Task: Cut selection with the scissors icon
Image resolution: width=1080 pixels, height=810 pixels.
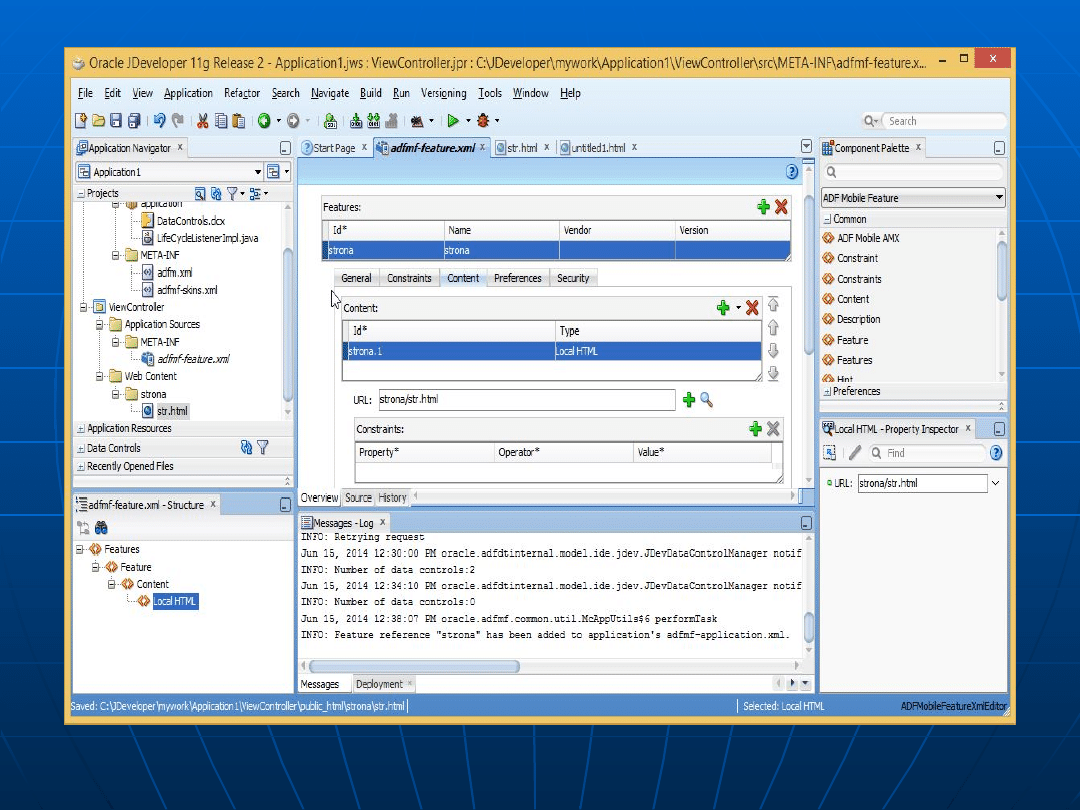Action: point(202,121)
